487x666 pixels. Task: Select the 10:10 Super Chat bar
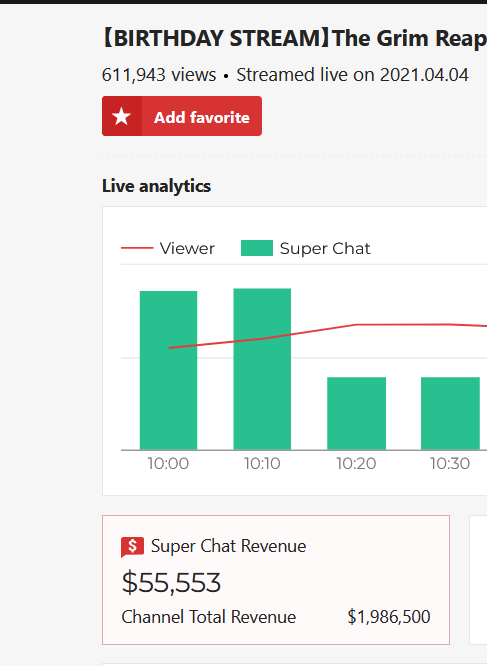tap(262, 369)
